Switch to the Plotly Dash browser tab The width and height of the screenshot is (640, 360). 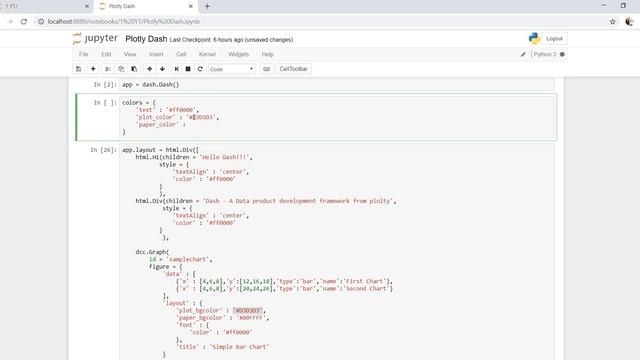coord(145,6)
